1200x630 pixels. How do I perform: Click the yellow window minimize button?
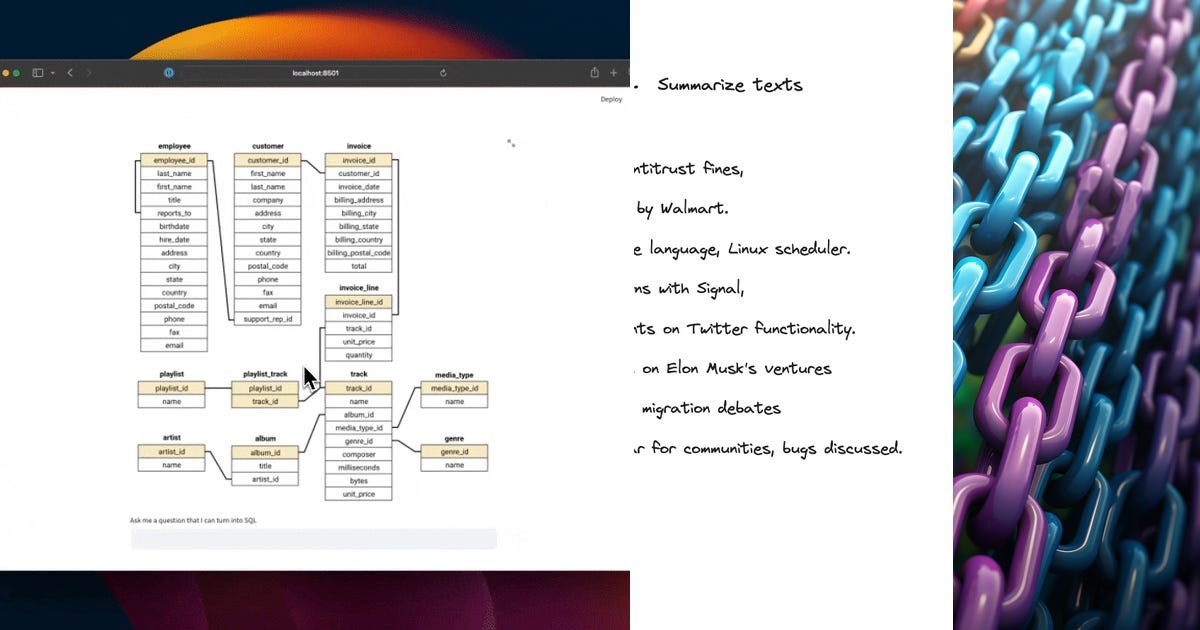pos(6,73)
